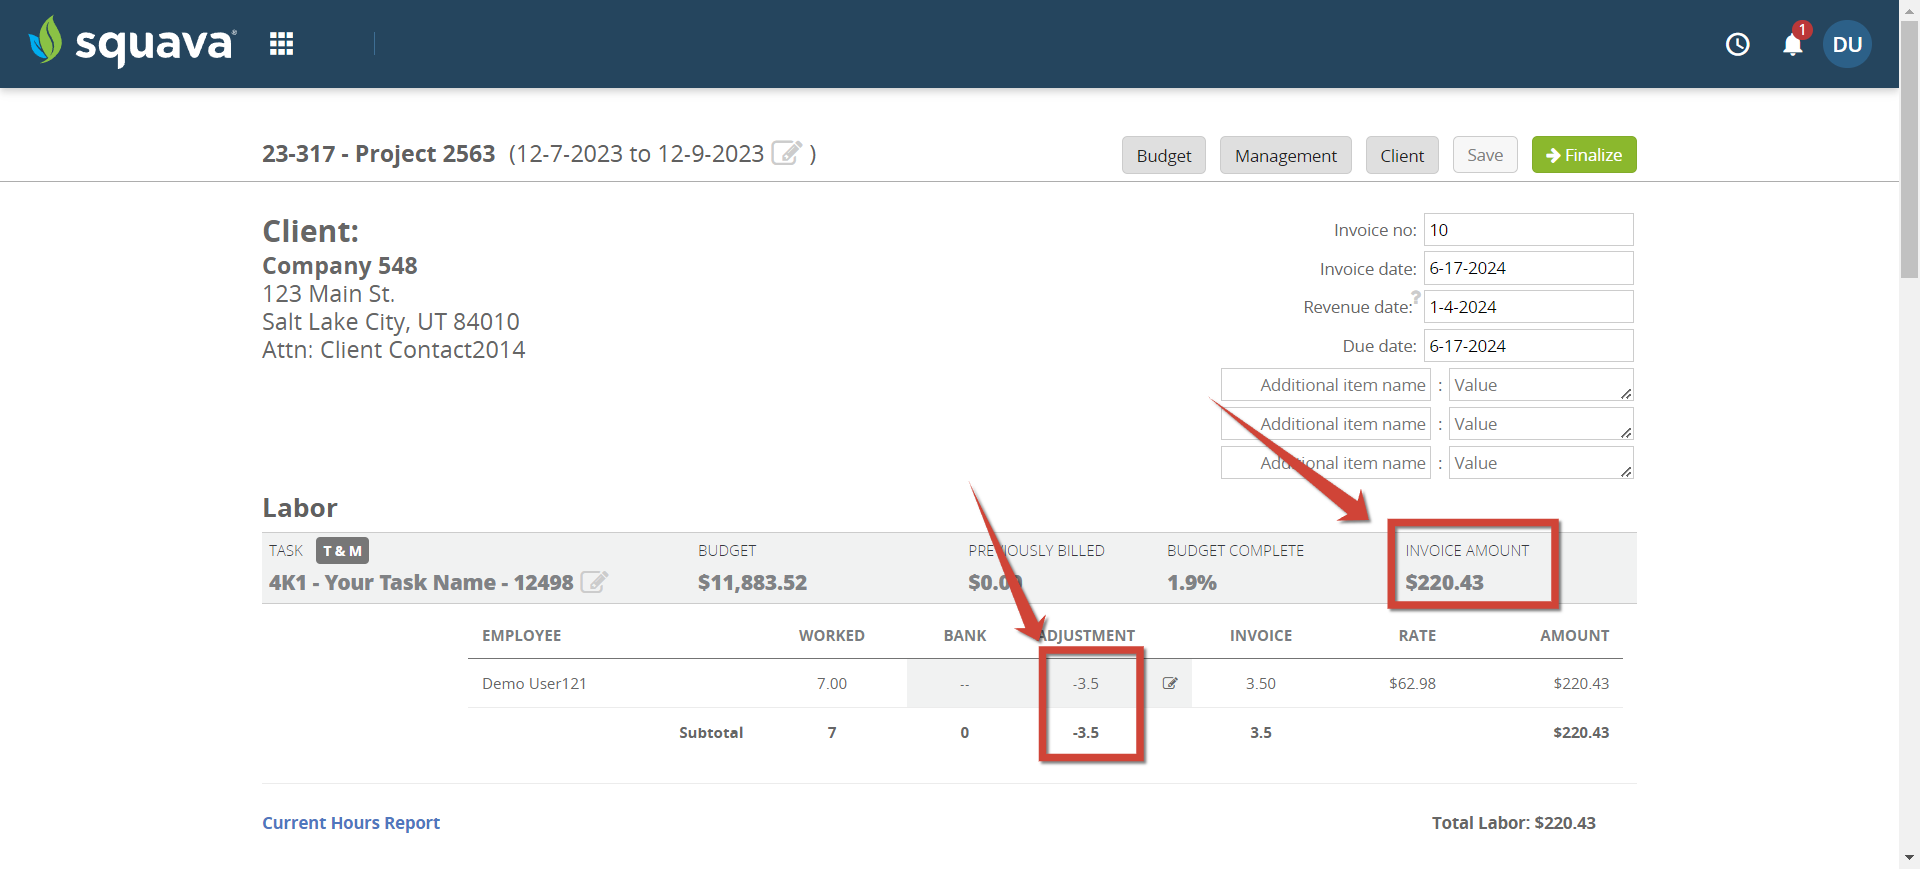
Task: Click second Additional item name field
Action: tap(1326, 424)
